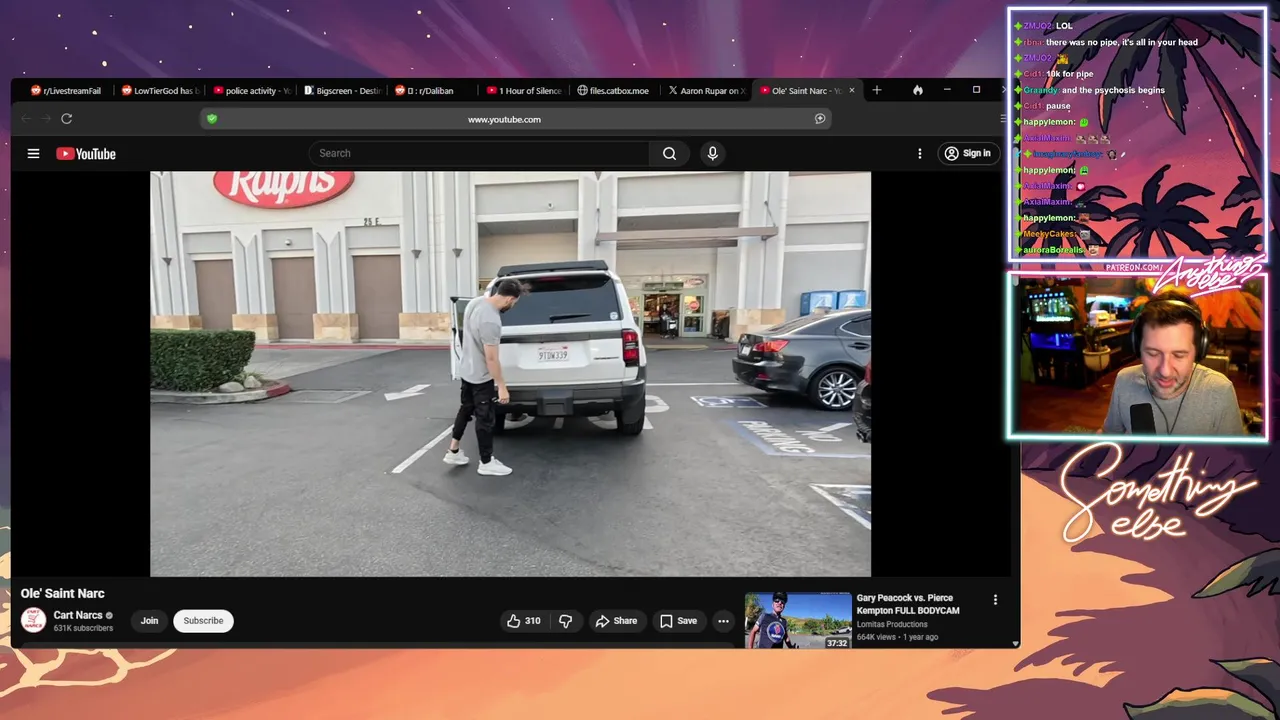This screenshot has width=1280, height=720.
Task: Reload the page with refresh icon
Action: click(67, 119)
